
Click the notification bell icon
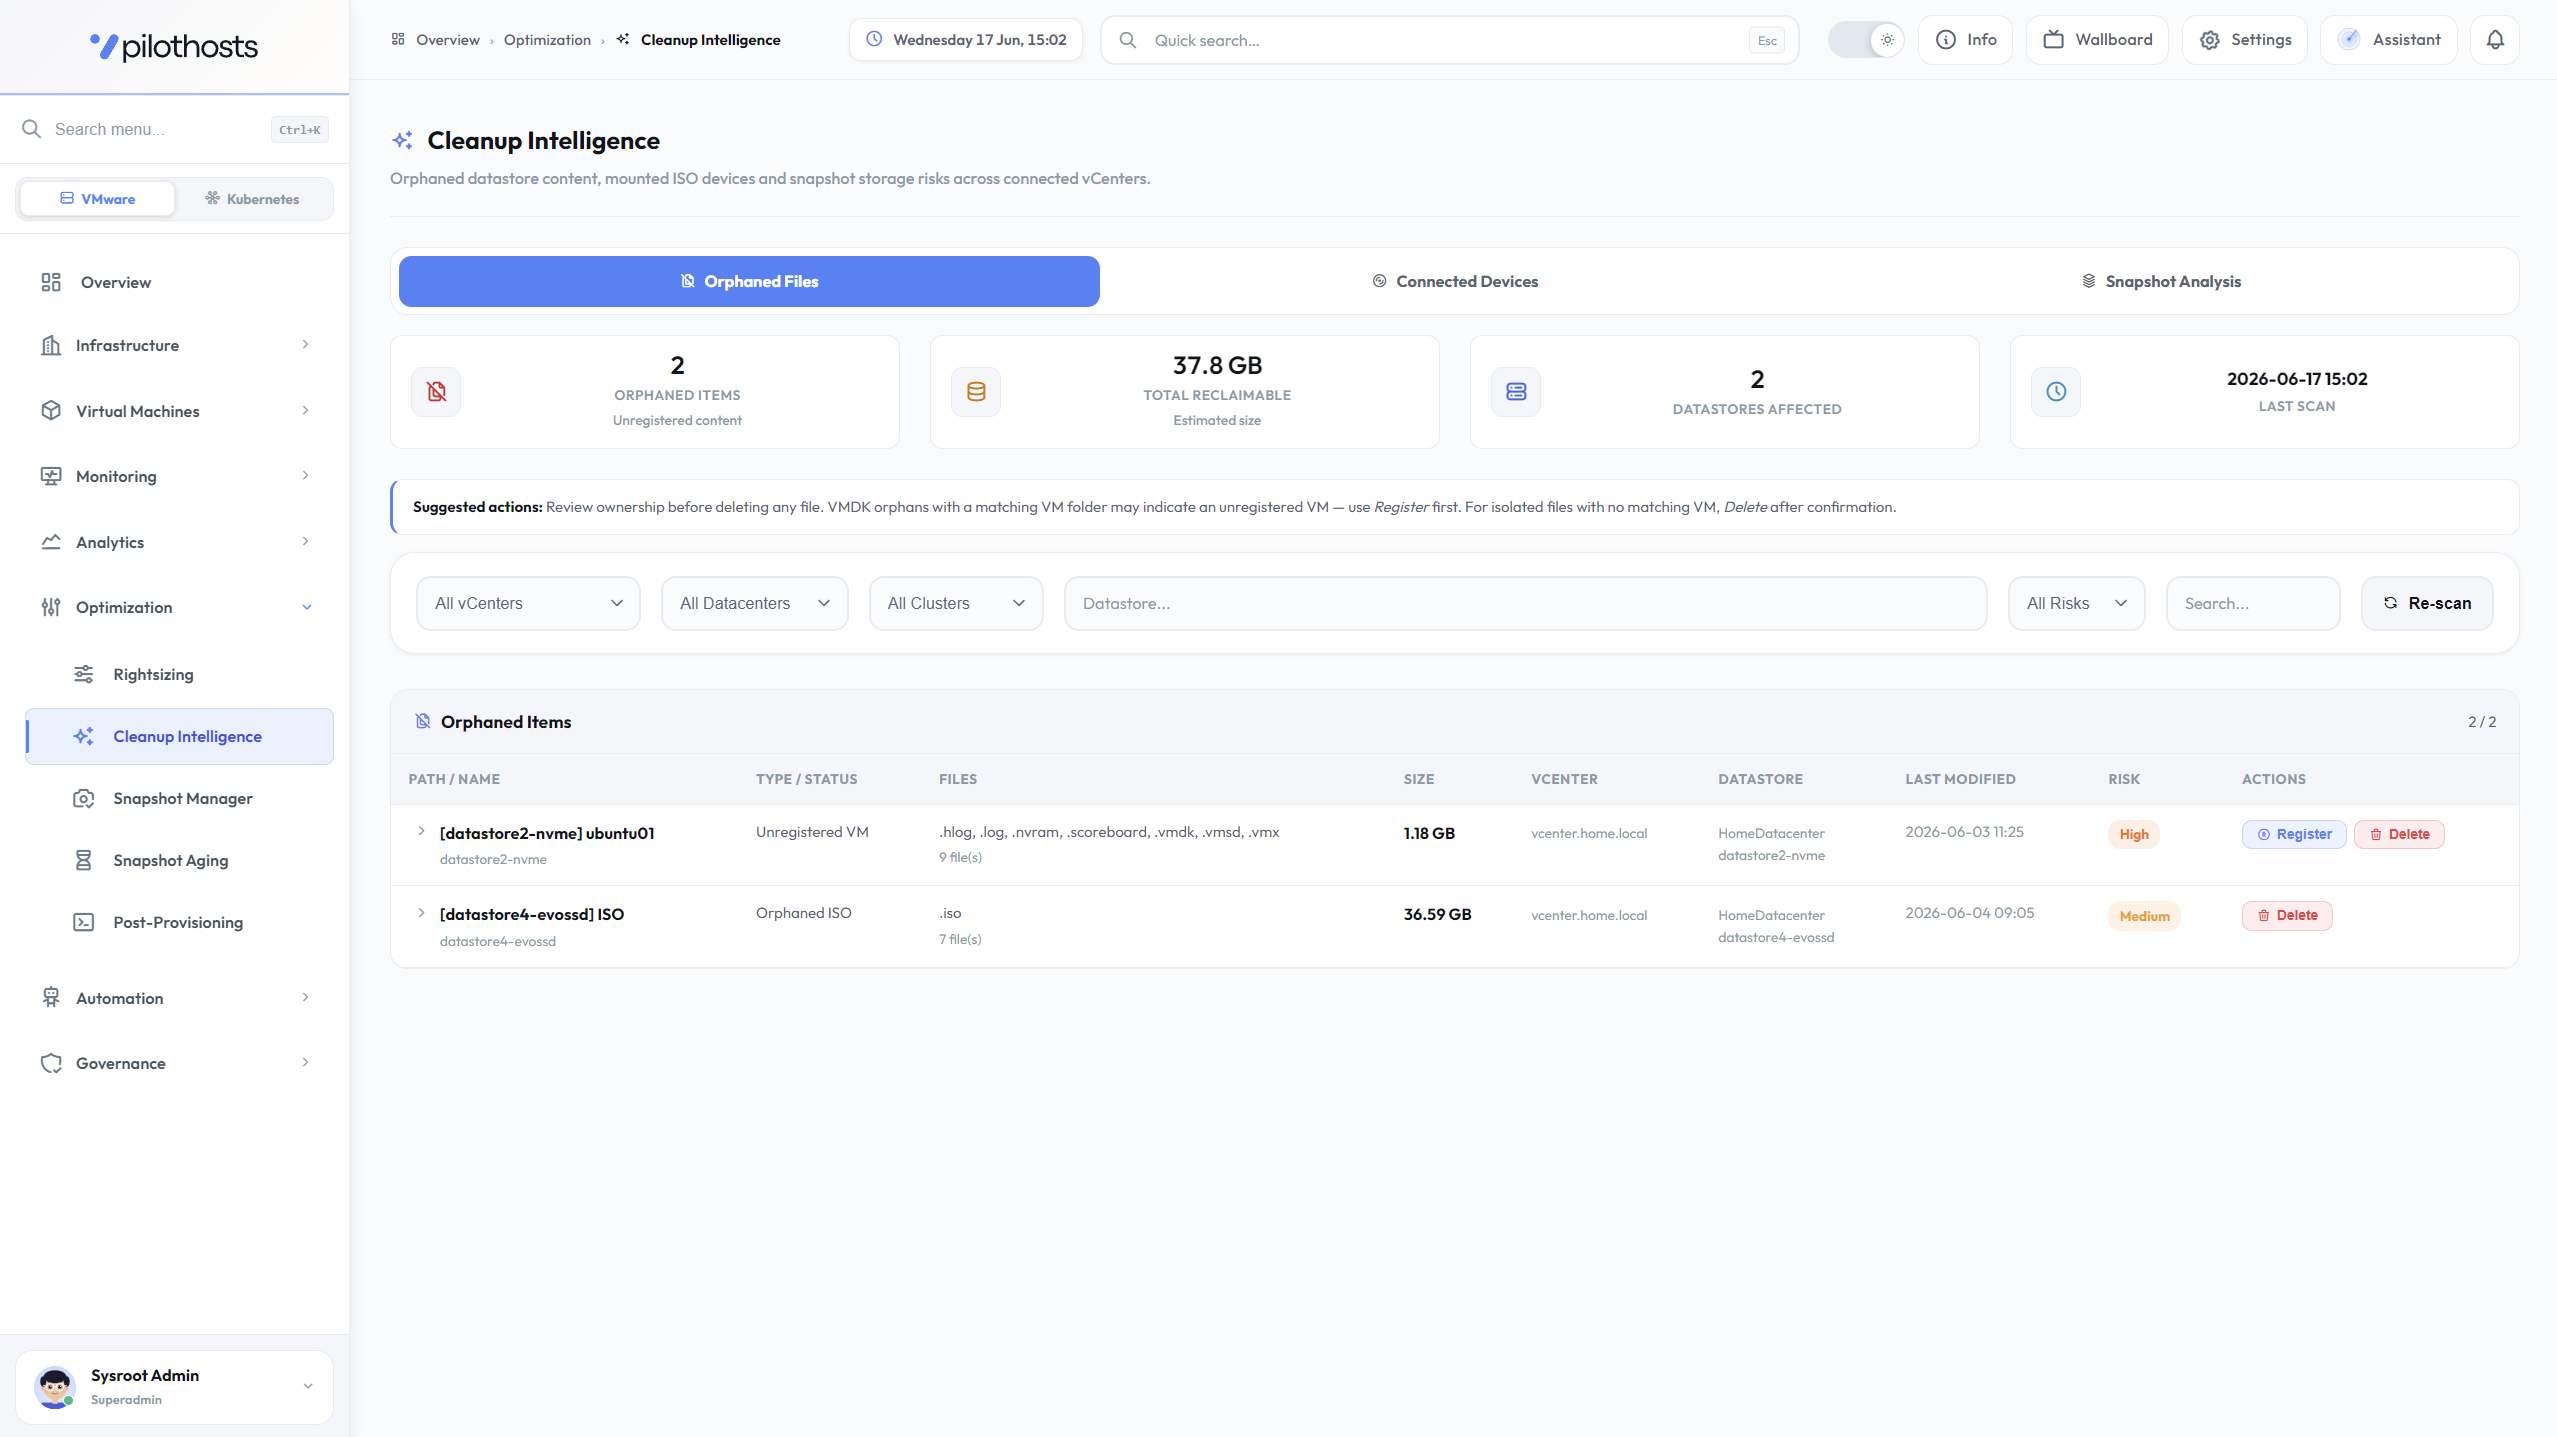tap(2495, 40)
